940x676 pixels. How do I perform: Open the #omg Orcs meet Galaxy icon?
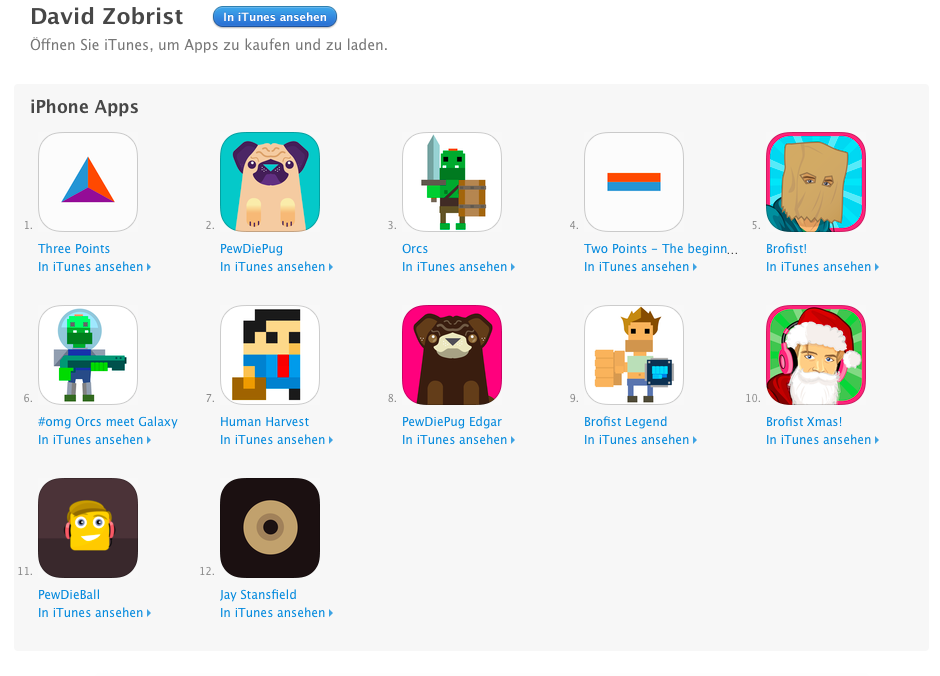pyautogui.click(x=88, y=355)
